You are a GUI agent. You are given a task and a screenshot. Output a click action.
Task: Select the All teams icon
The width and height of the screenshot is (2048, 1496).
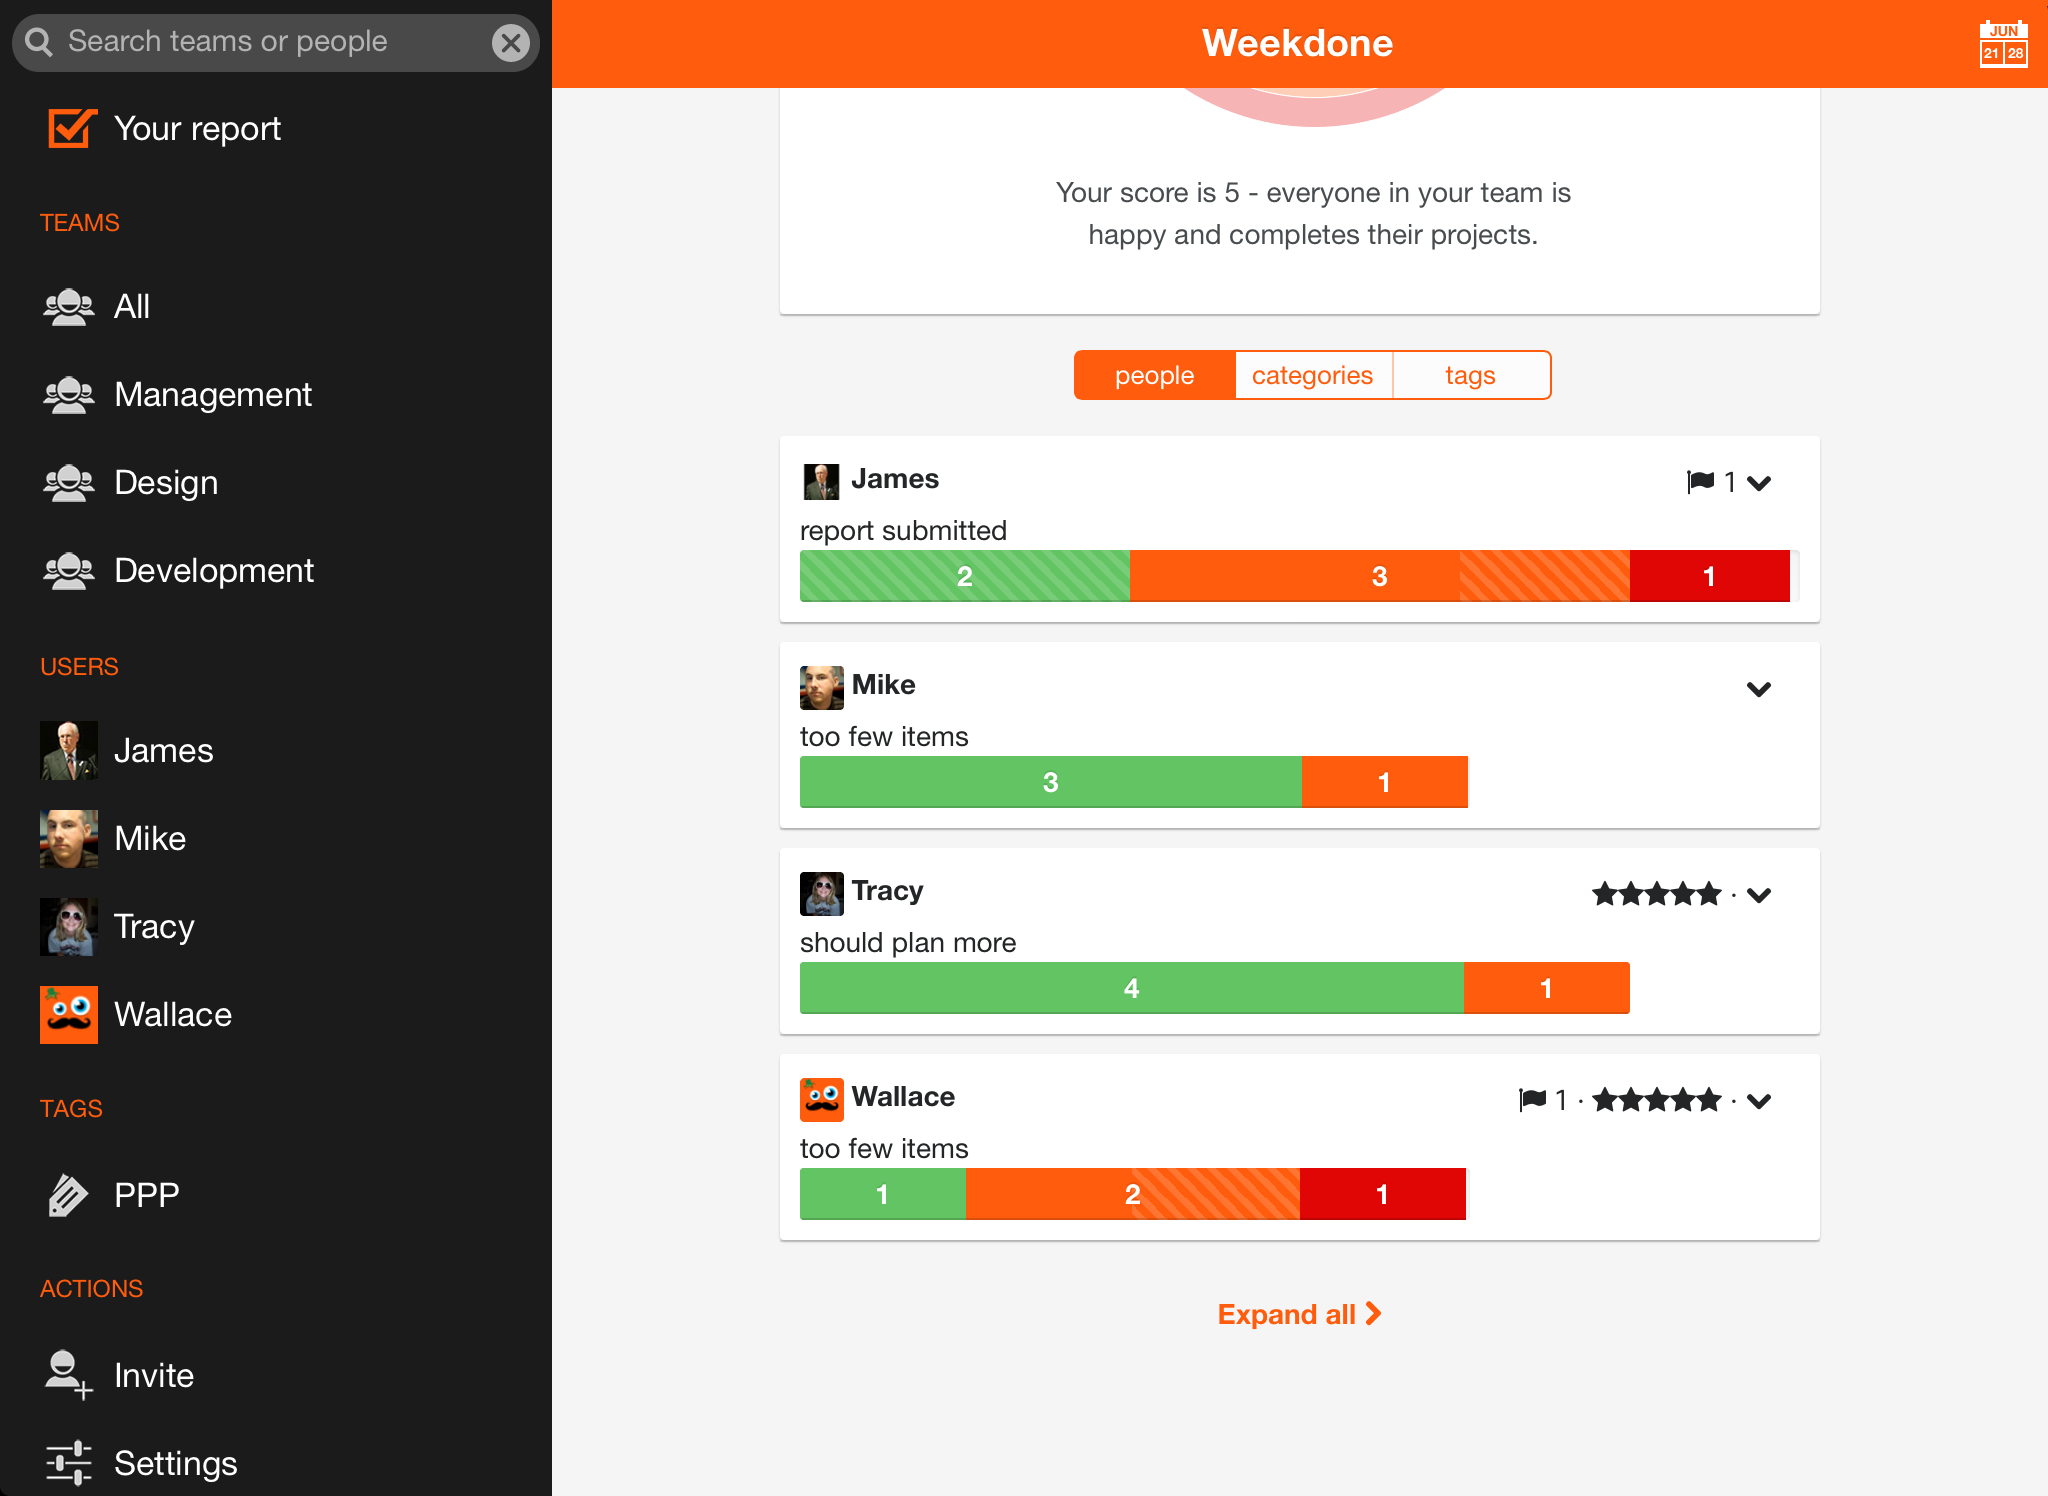pyautogui.click(x=70, y=305)
